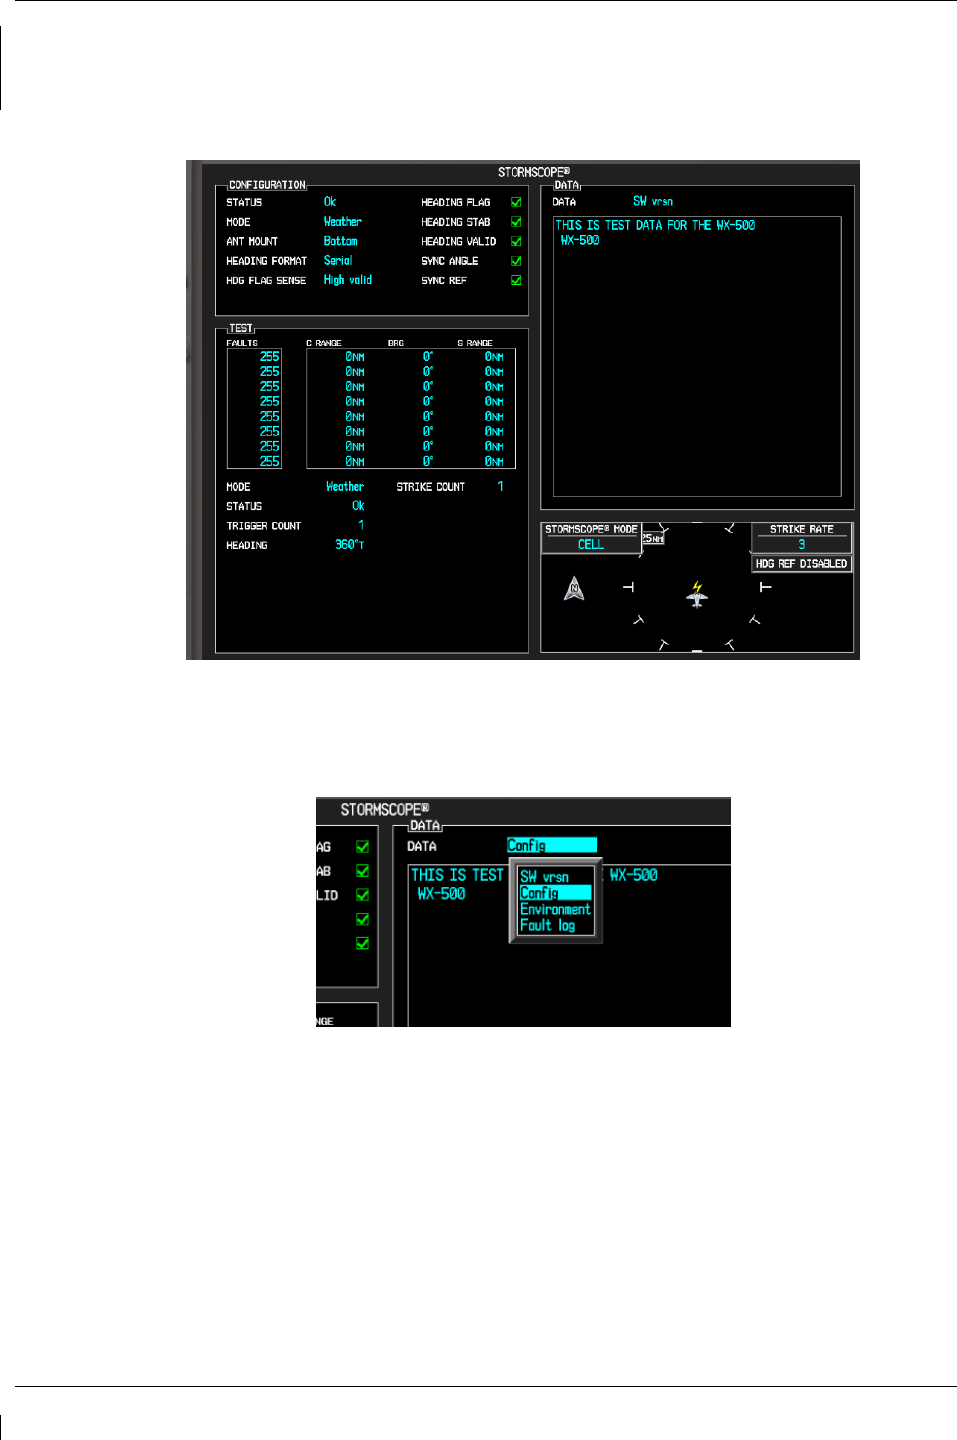The height and width of the screenshot is (1440, 957).
Task: Toggle checkbox beside 'AG' in lower screenshot
Action: pyautogui.click(x=363, y=847)
